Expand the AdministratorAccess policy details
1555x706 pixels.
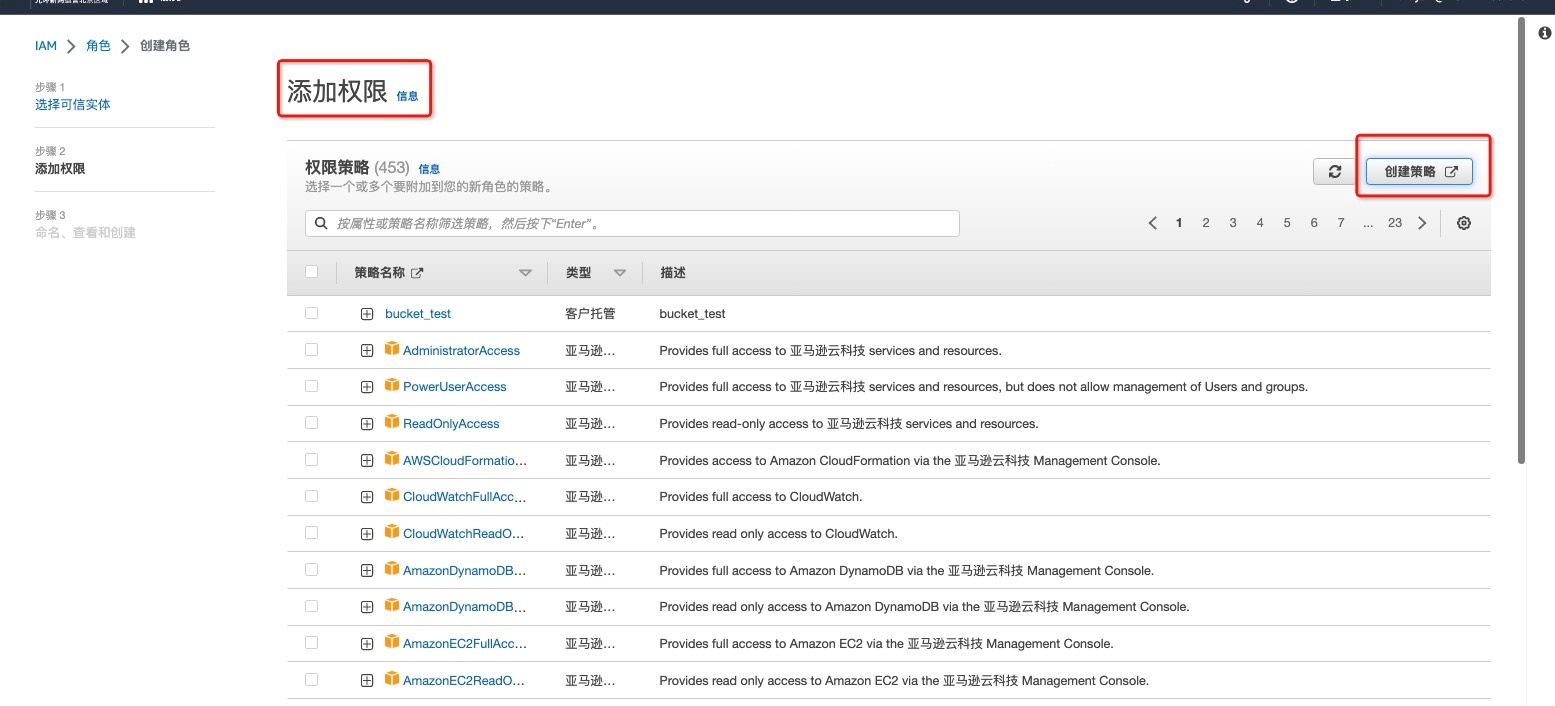click(367, 351)
